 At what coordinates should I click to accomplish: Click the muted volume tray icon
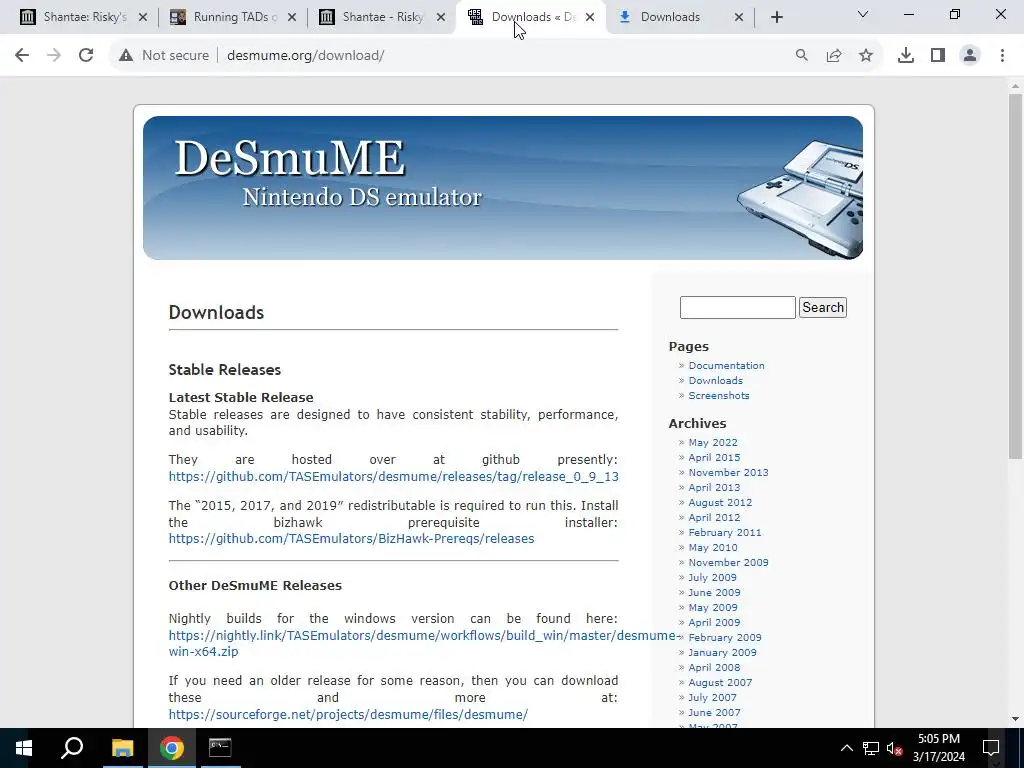click(895, 748)
